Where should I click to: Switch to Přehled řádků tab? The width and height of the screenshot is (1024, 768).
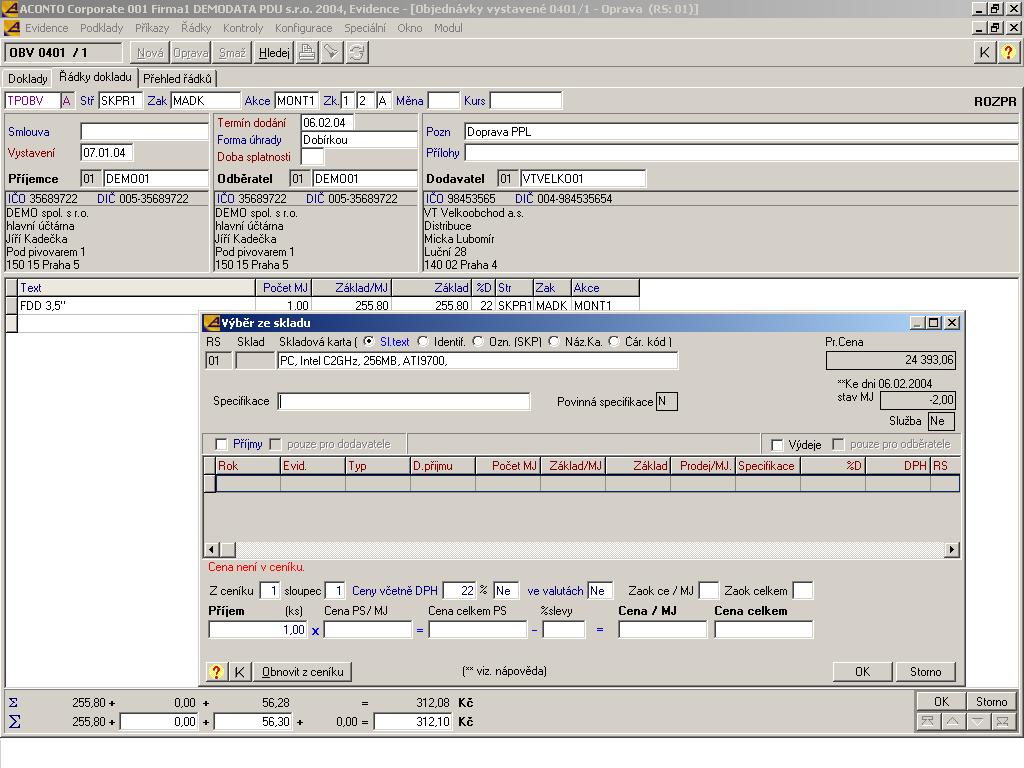point(177,78)
